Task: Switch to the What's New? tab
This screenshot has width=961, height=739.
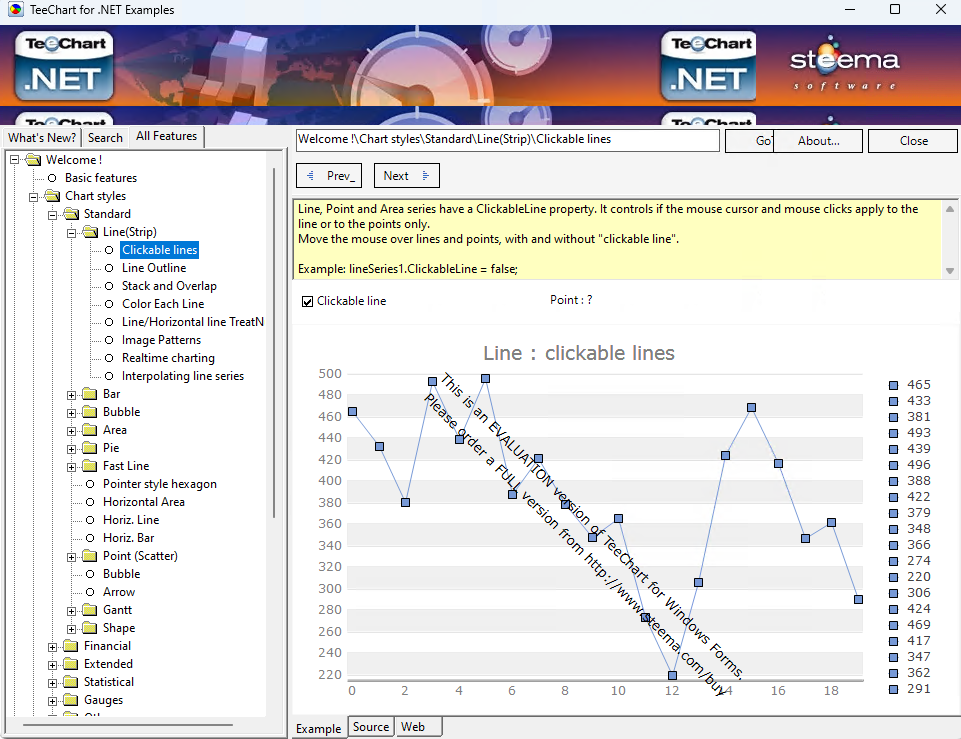Action: point(42,138)
